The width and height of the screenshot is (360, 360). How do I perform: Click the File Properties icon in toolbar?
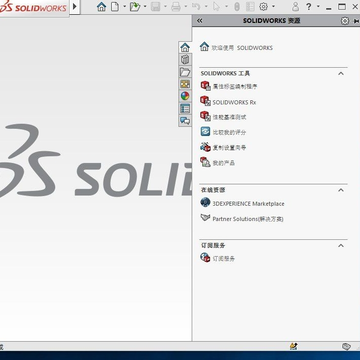[x=250, y=7]
